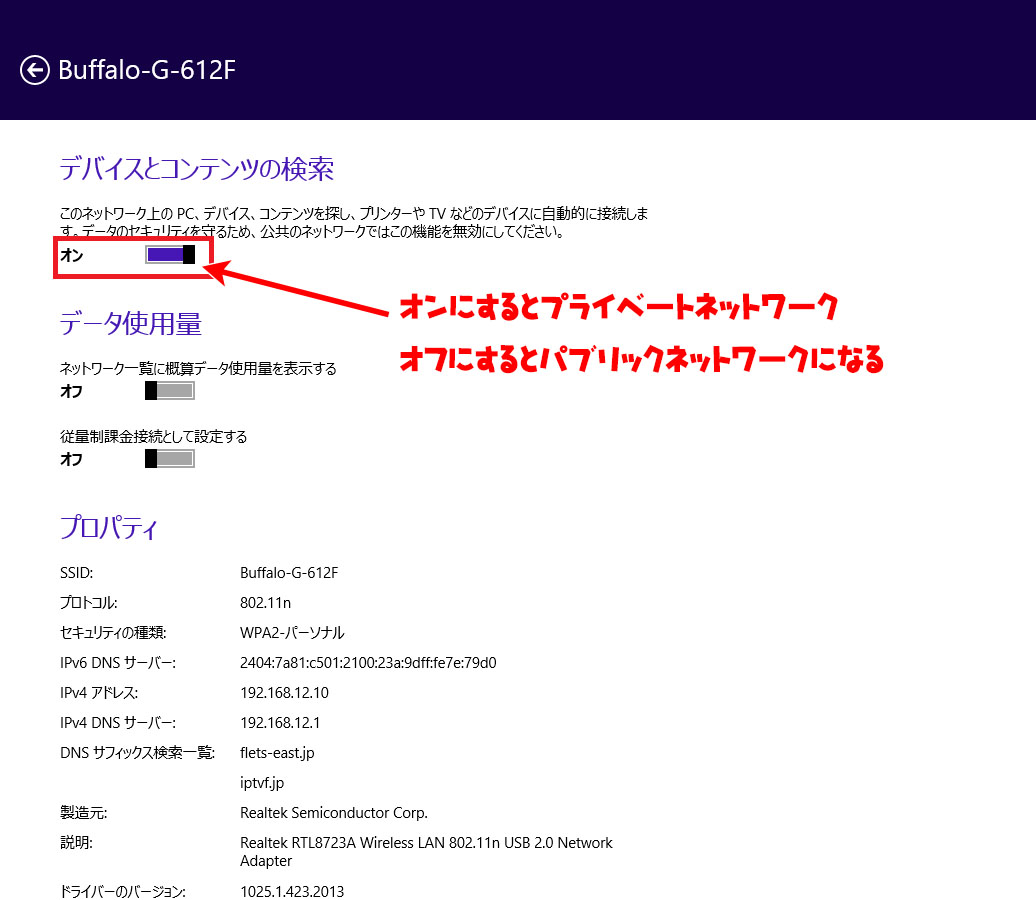Screen dimensions: 1036x900
Task: Select DNS suffix flets-east.jp
Action: (278, 753)
